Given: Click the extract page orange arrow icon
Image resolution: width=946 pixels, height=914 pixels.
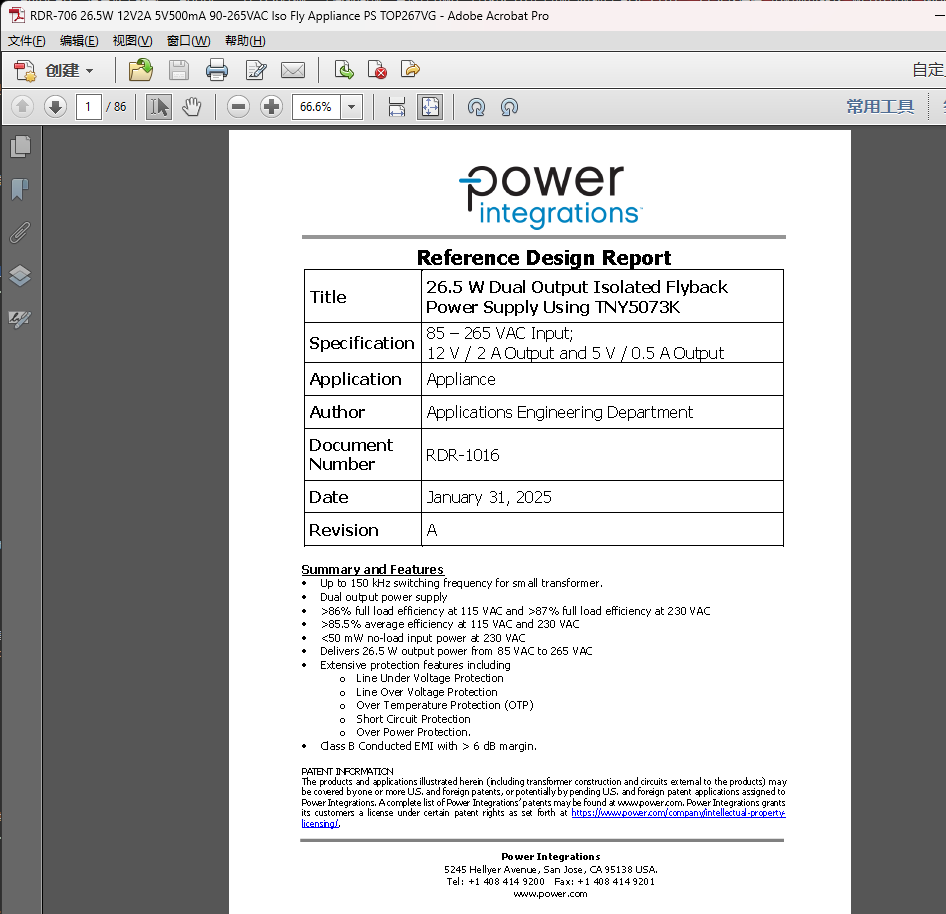Looking at the screenshot, I should click(x=410, y=70).
